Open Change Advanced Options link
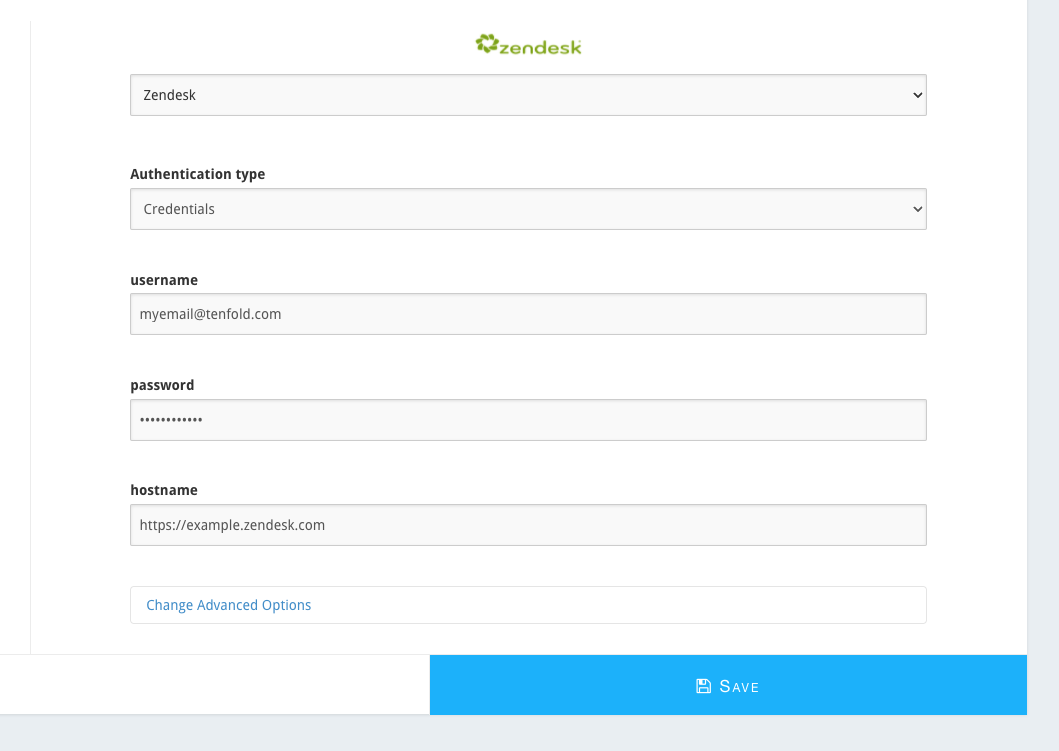This screenshot has width=1059, height=751. (x=228, y=605)
